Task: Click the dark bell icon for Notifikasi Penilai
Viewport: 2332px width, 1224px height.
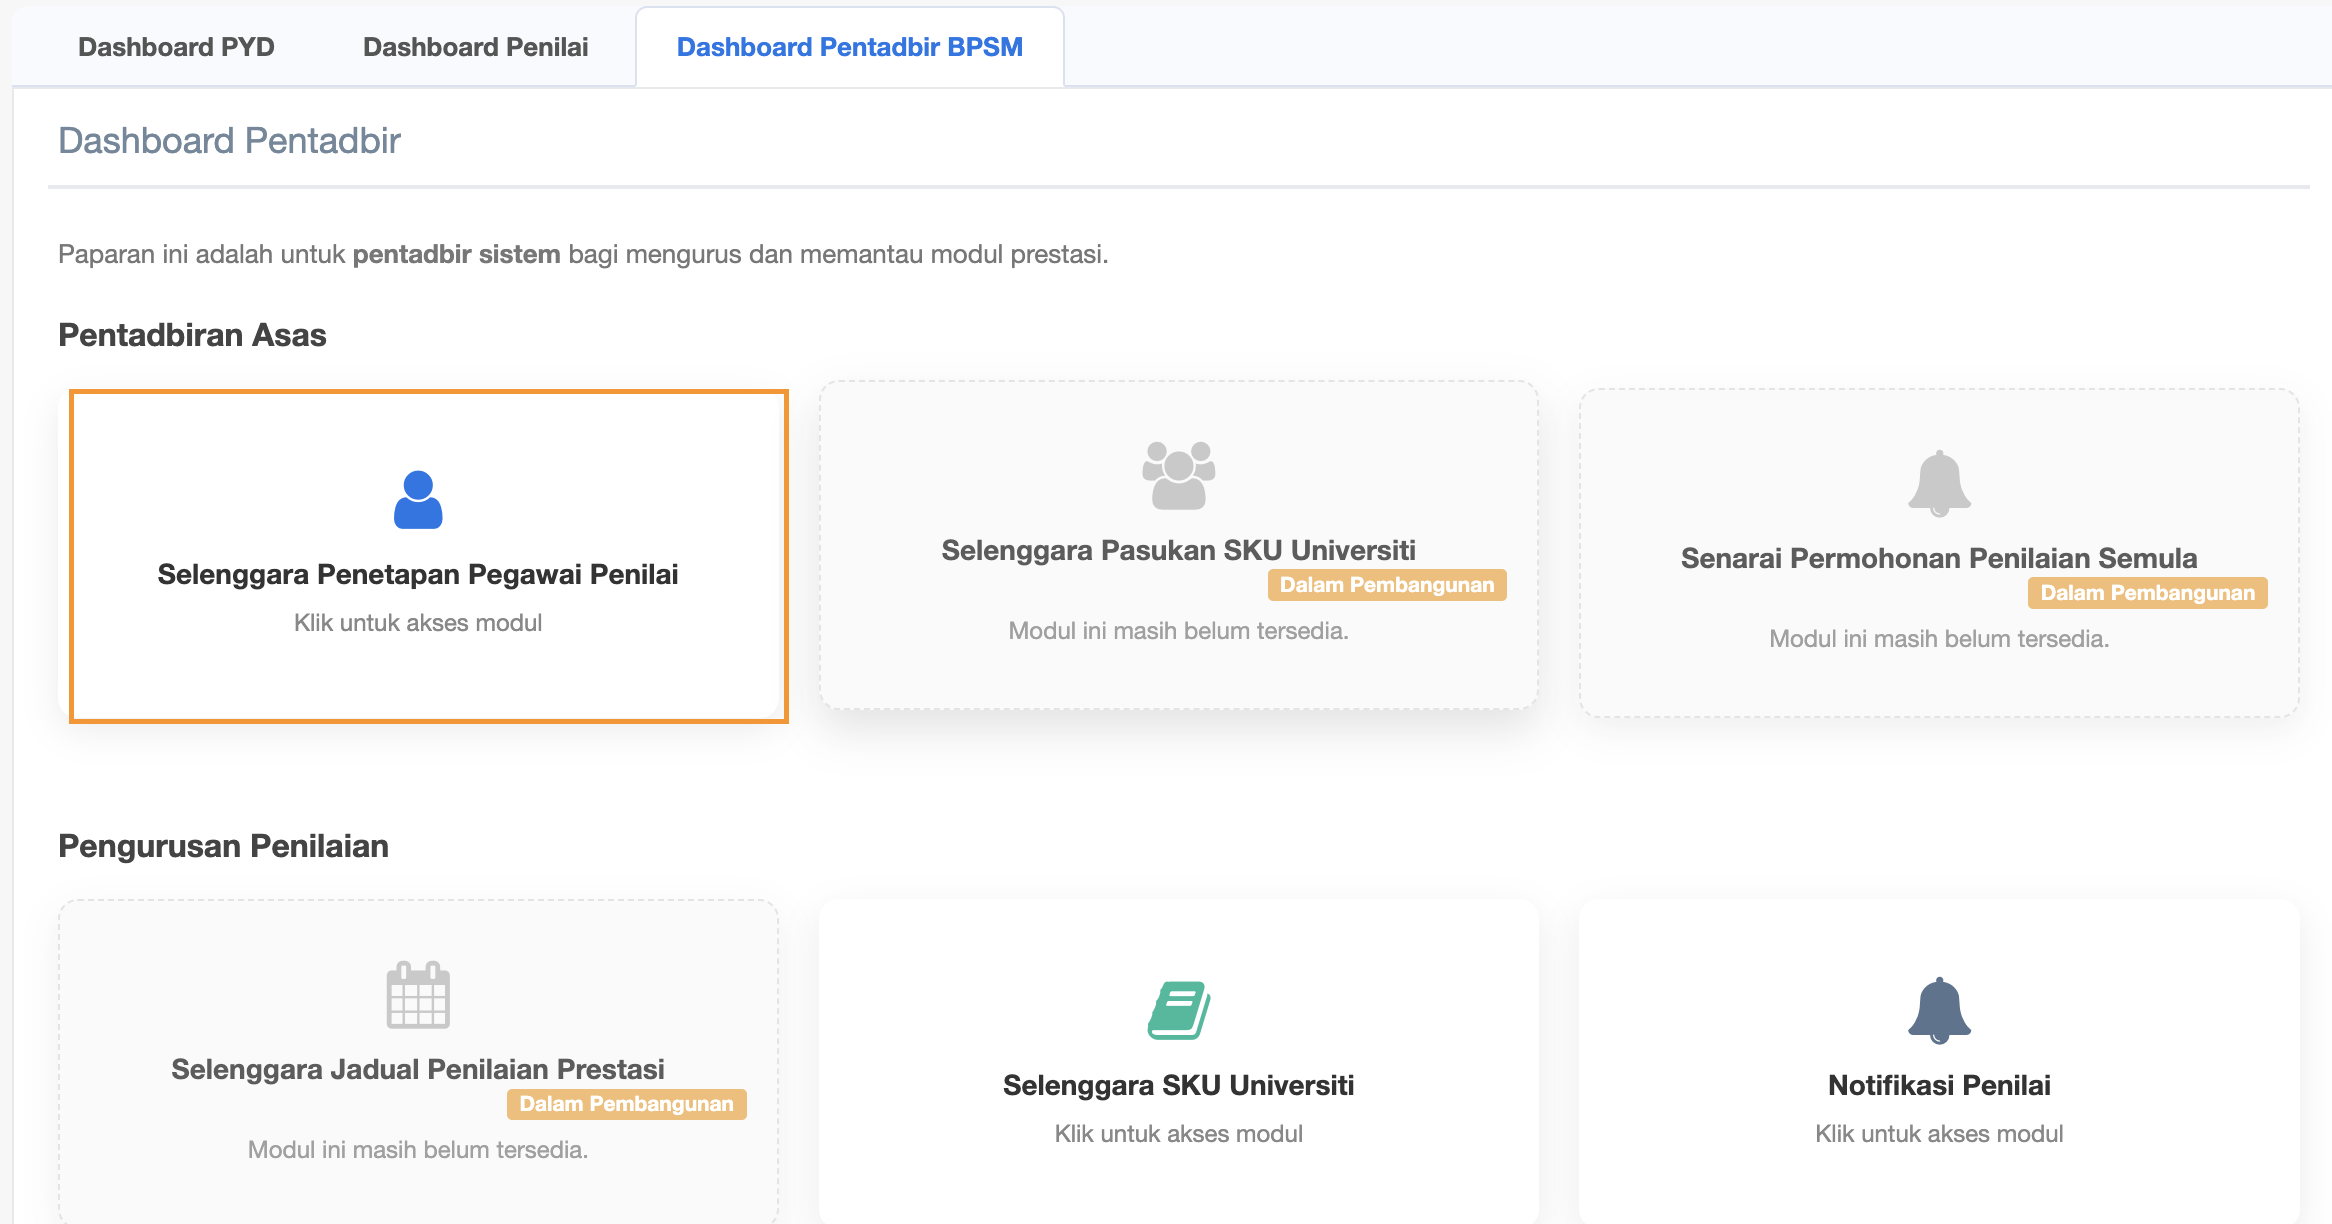Action: click(x=1939, y=1010)
